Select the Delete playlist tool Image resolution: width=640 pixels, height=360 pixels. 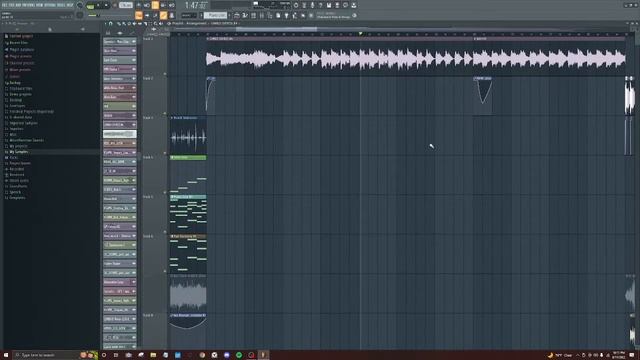click(x=129, y=24)
